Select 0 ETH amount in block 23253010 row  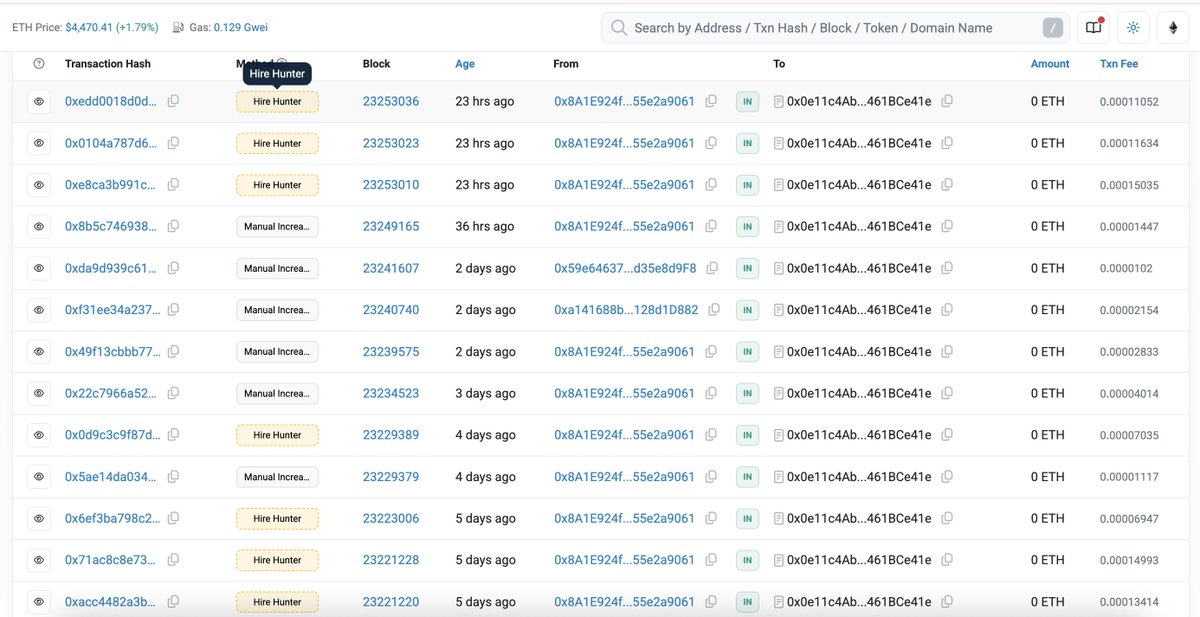click(1047, 185)
